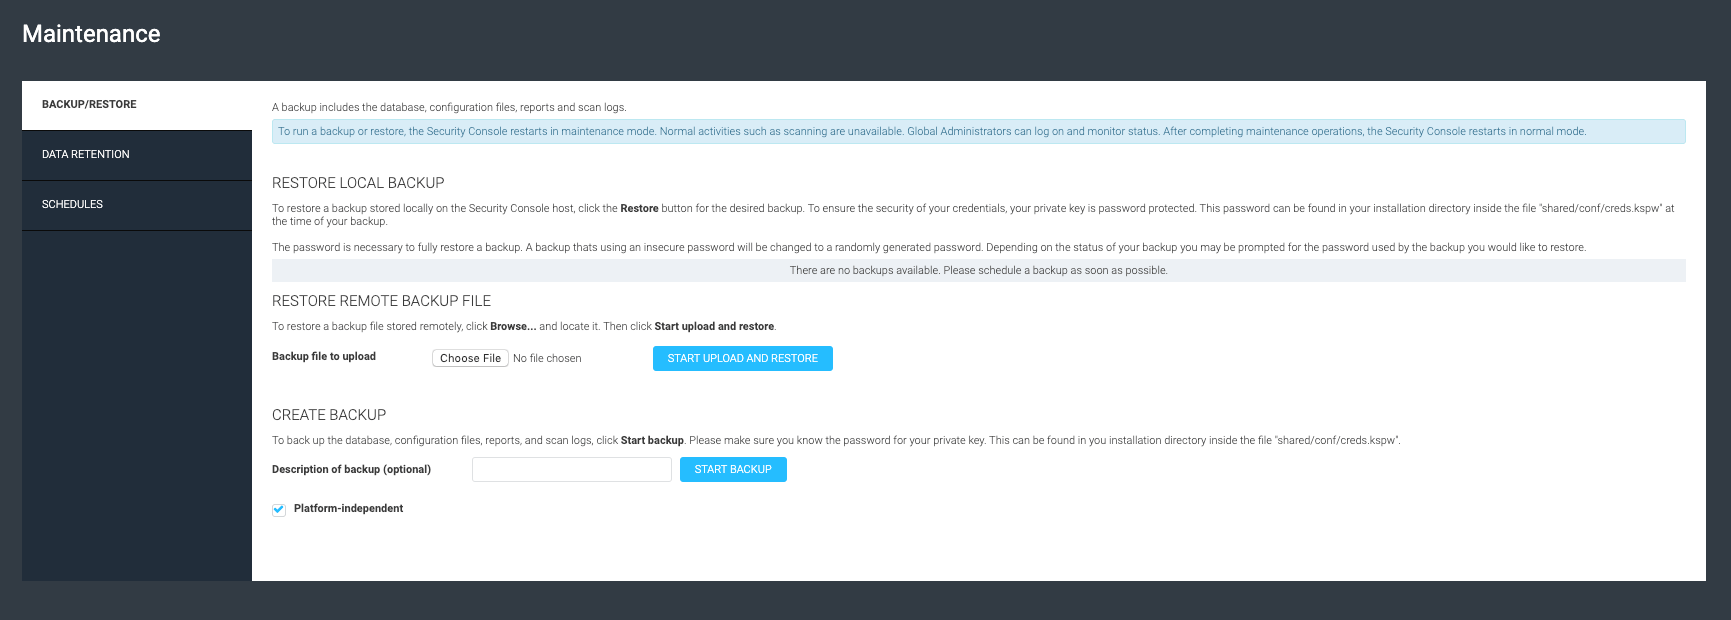Open the Backup/Restore tab
The image size is (1731, 620).
[x=137, y=105]
